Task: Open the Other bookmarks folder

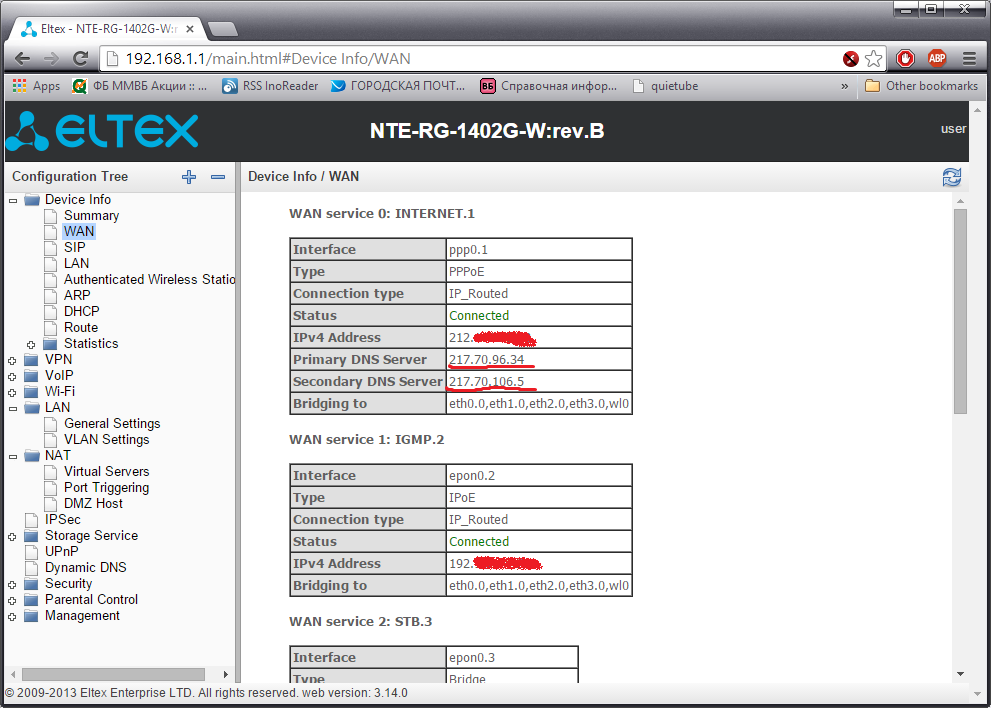Action: tap(921, 86)
